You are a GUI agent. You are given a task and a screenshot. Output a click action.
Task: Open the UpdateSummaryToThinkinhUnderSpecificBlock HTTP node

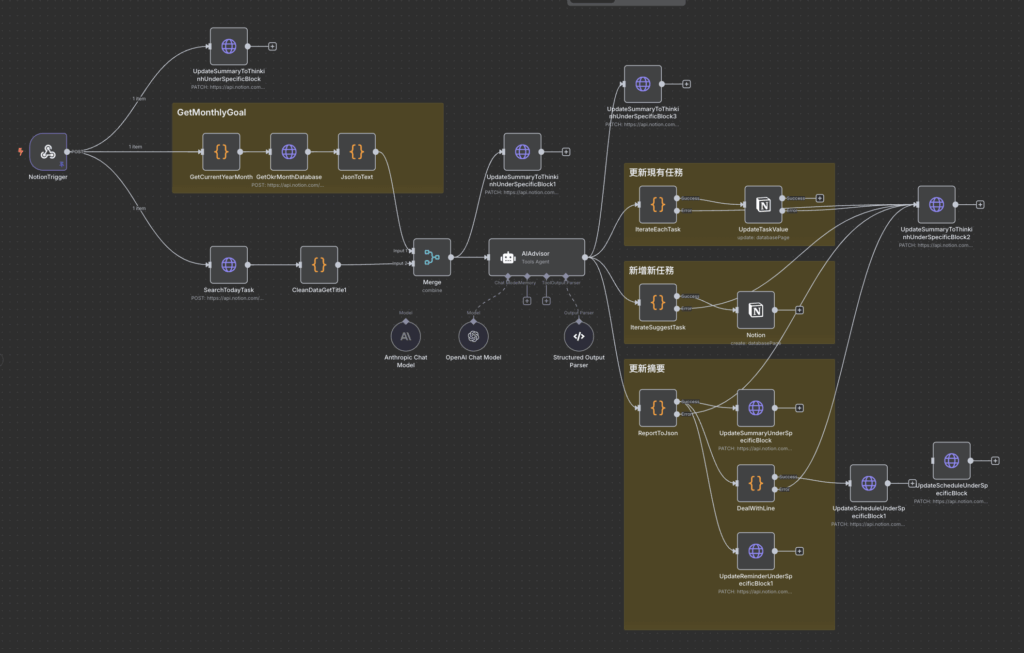(x=229, y=46)
